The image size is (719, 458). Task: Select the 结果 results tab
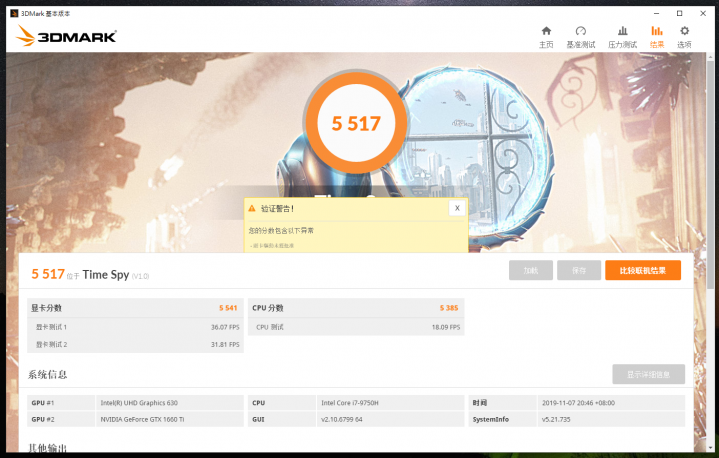pyautogui.click(x=657, y=37)
